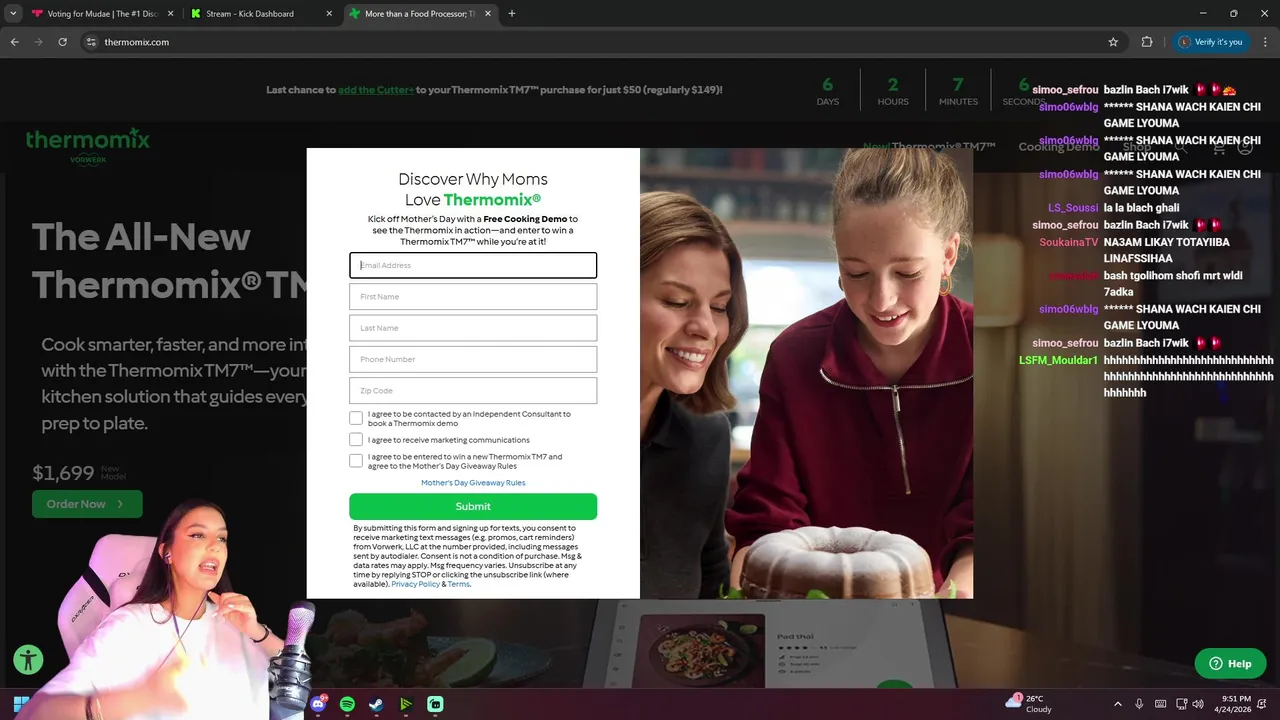Image resolution: width=1280 pixels, height=720 pixels.
Task: Click the Zip Code field
Action: click(x=473, y=390)
